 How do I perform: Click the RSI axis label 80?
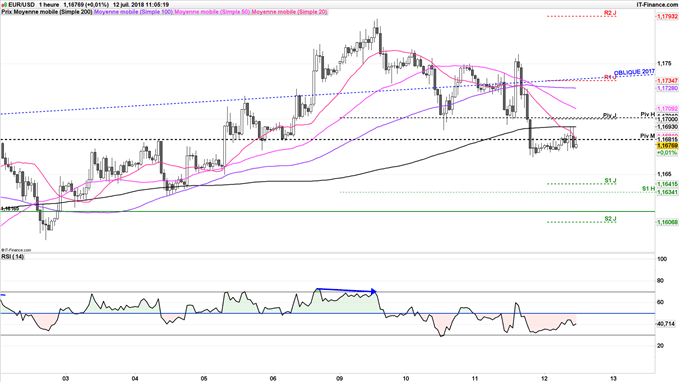click(661, 281)
